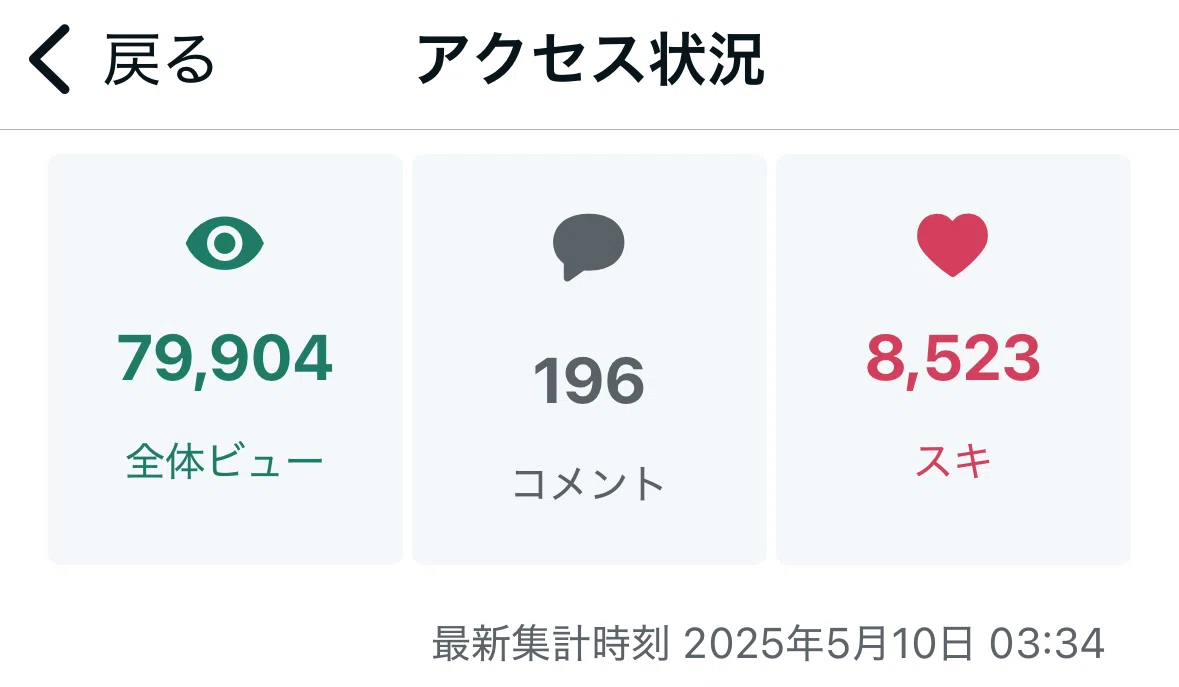
Task: Open the total views stat card
Action: (226, 359)
